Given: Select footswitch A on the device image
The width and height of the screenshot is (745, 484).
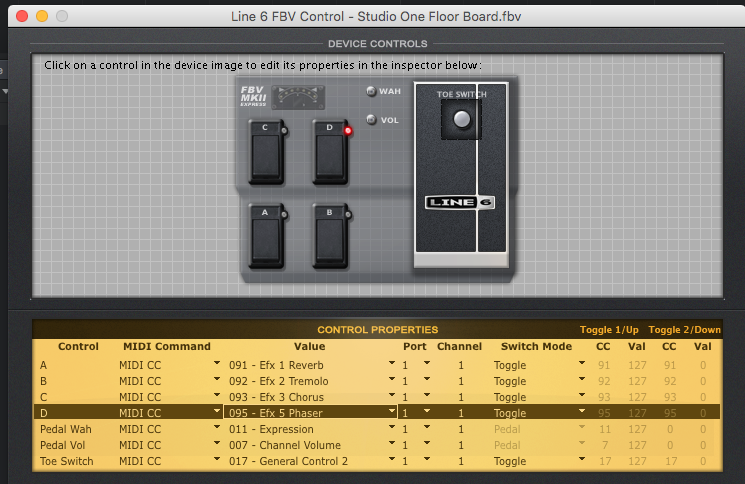Looking at the screenshot, I should 266,236.
